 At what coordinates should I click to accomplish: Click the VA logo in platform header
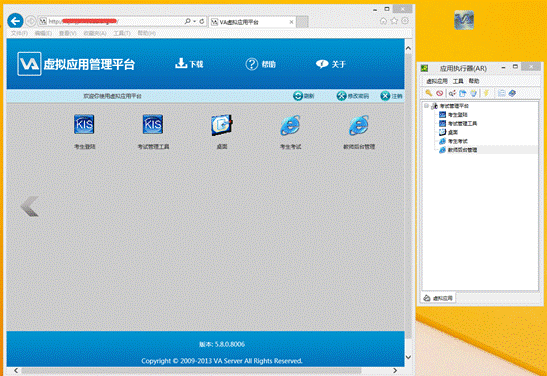29,64
